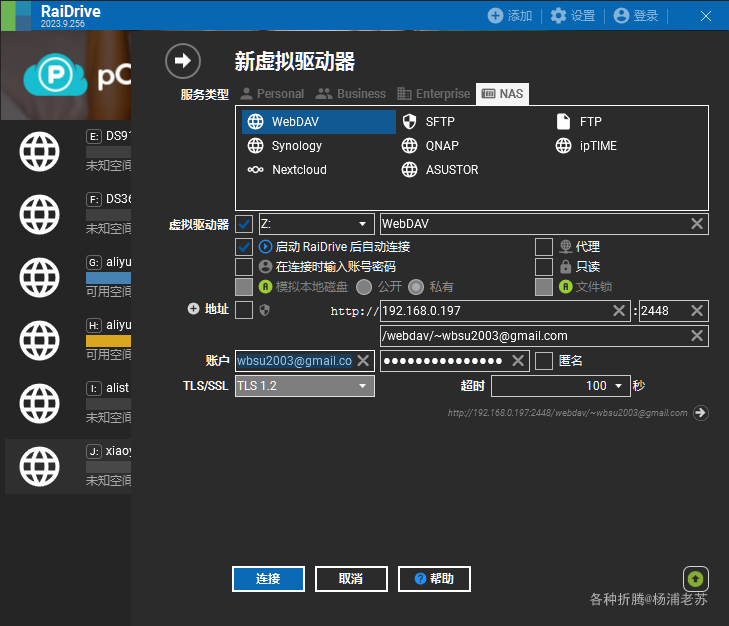Select QNAP service type

click(430, 146)
